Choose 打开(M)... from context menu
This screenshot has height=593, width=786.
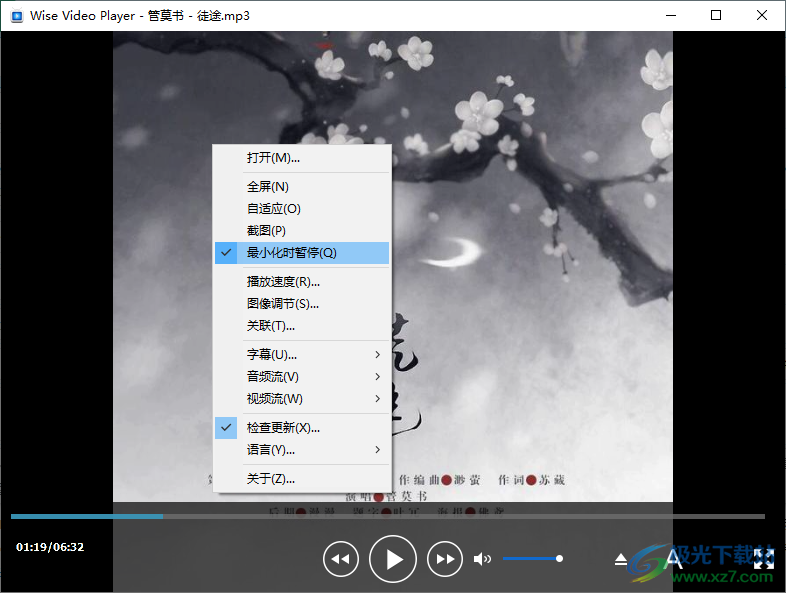(x=302, y=158)
